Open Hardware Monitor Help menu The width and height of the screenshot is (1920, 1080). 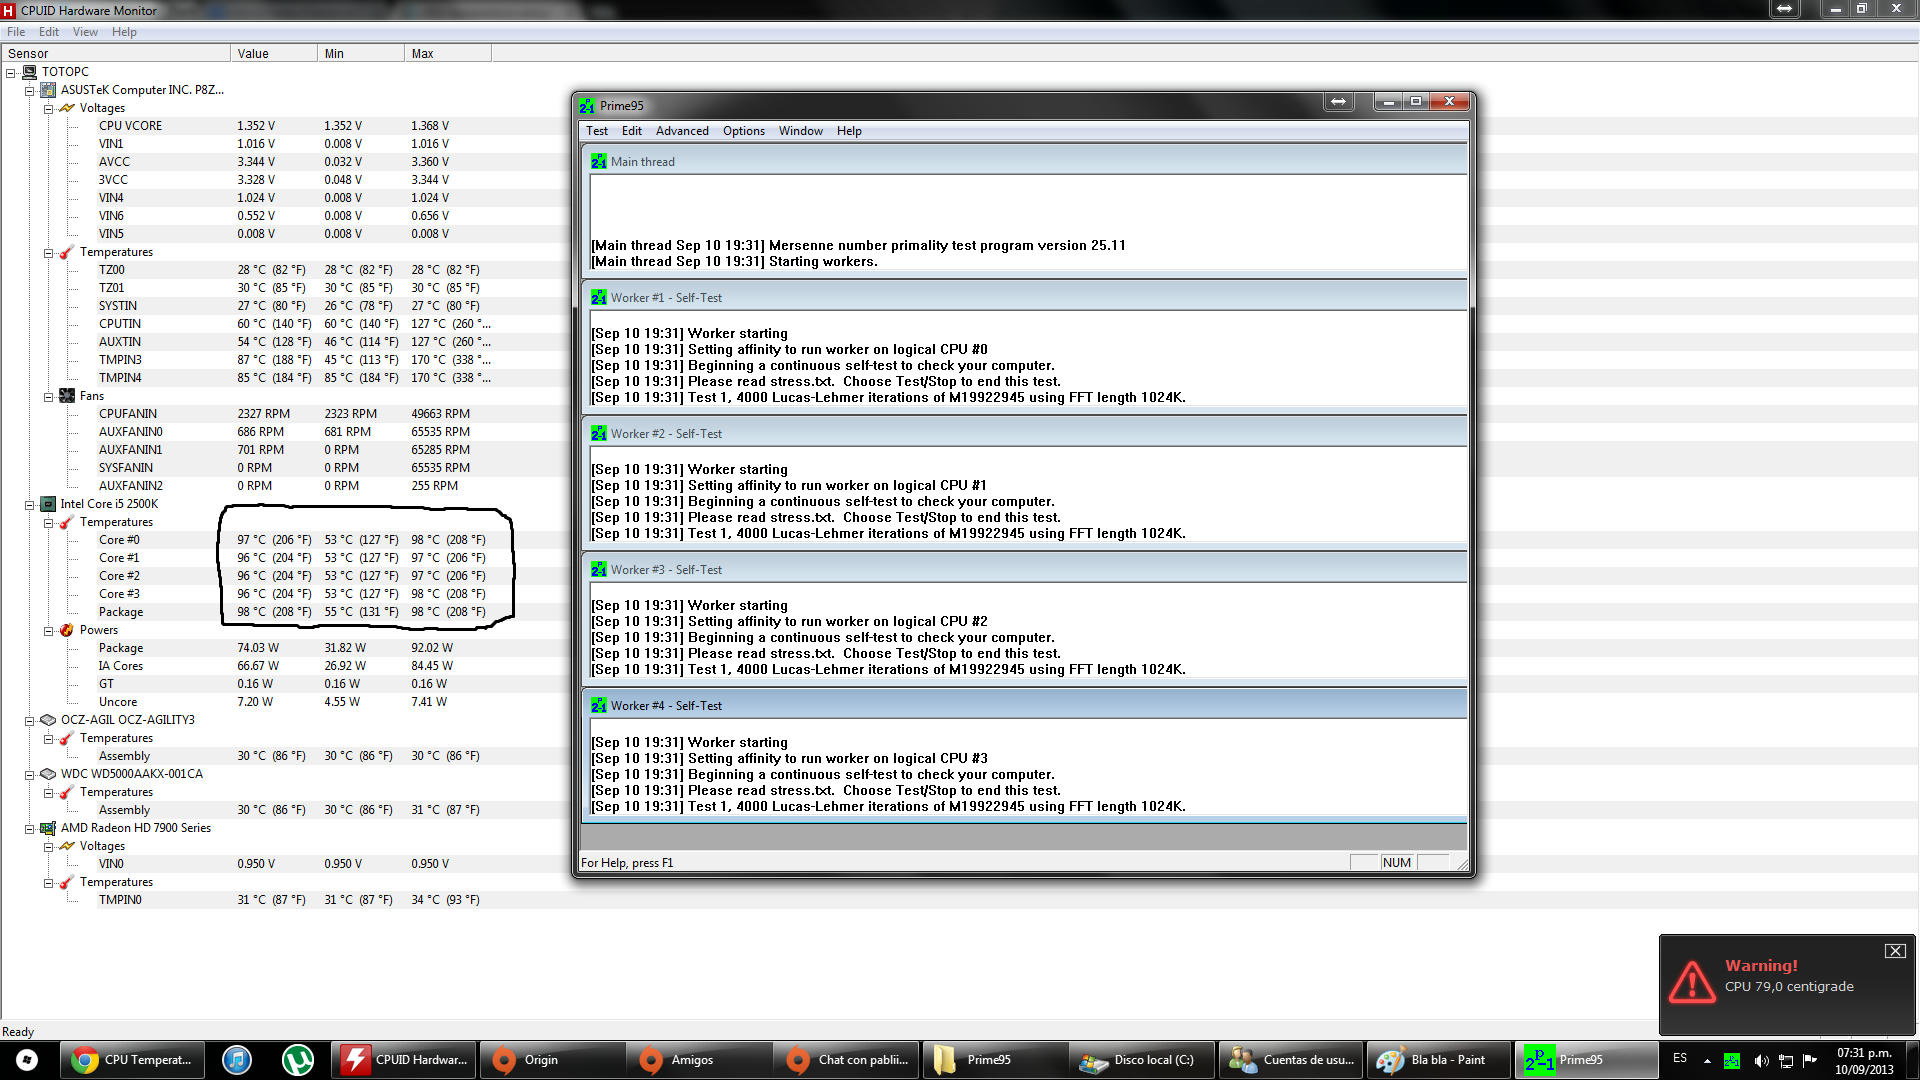pyautogui.click(x=124, y=32)
